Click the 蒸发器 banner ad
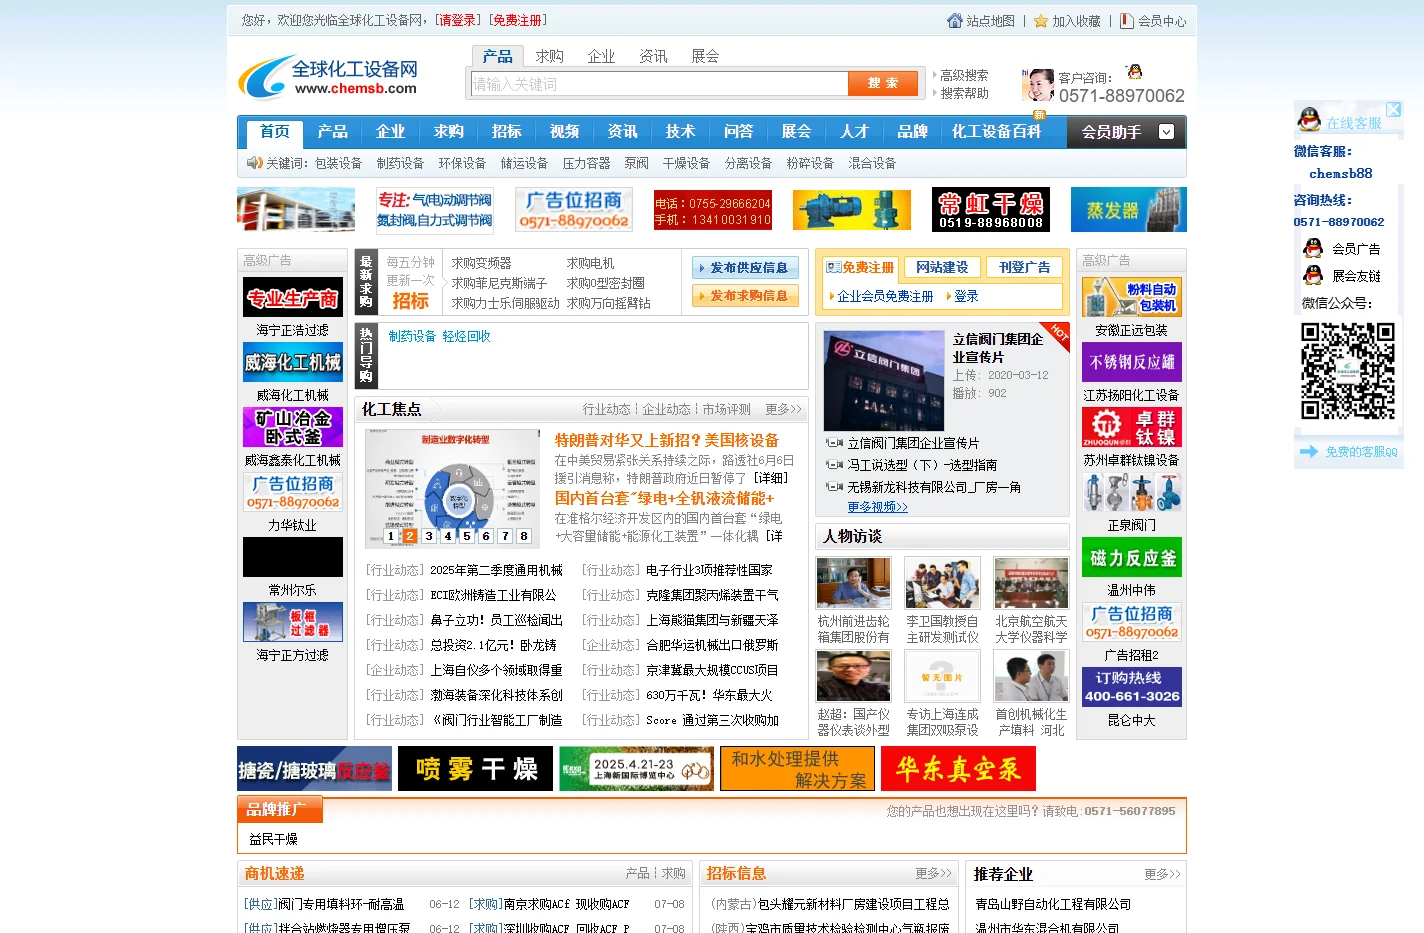Screen dimensions: 1424x933 (x=1129, y=210)
